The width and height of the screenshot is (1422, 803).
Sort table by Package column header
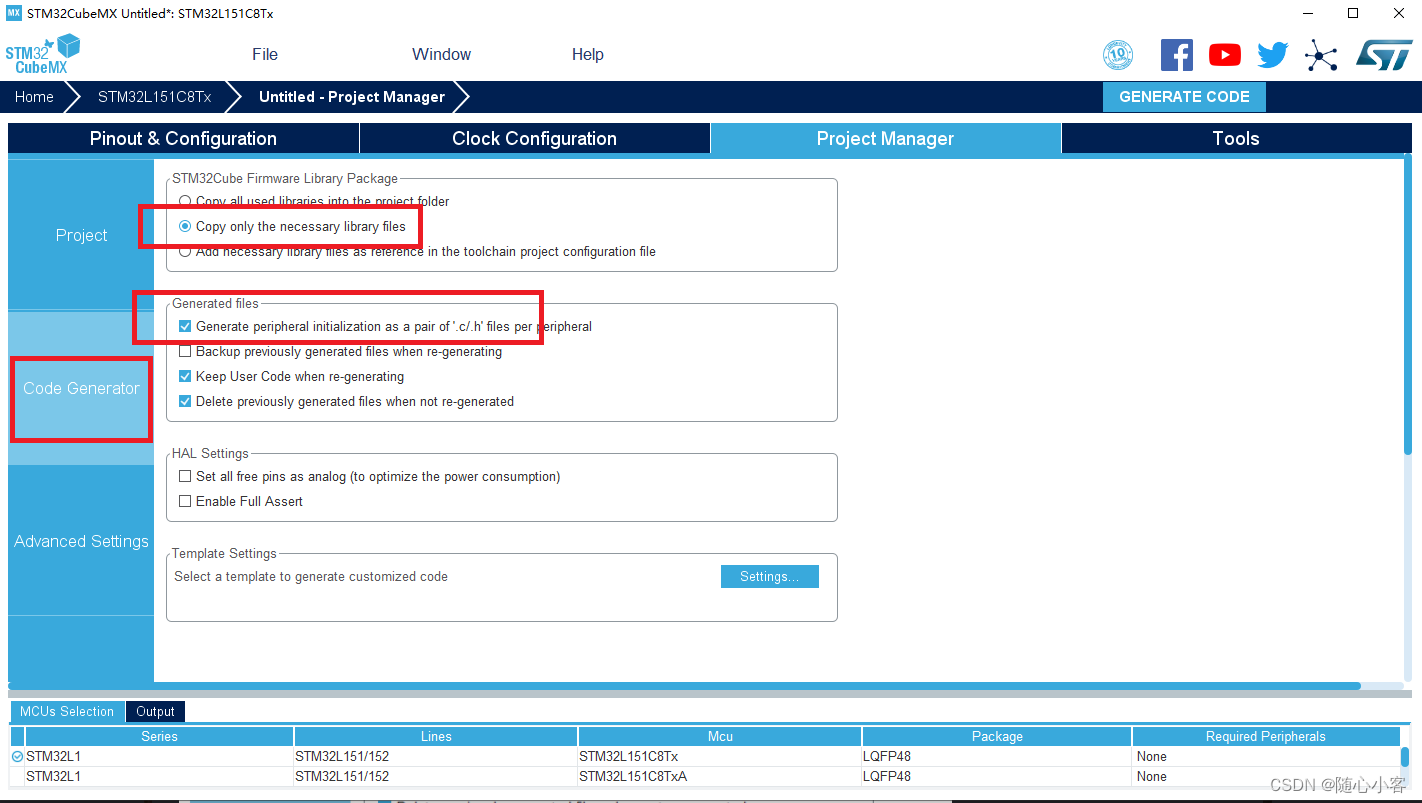(x=997, y=736)
